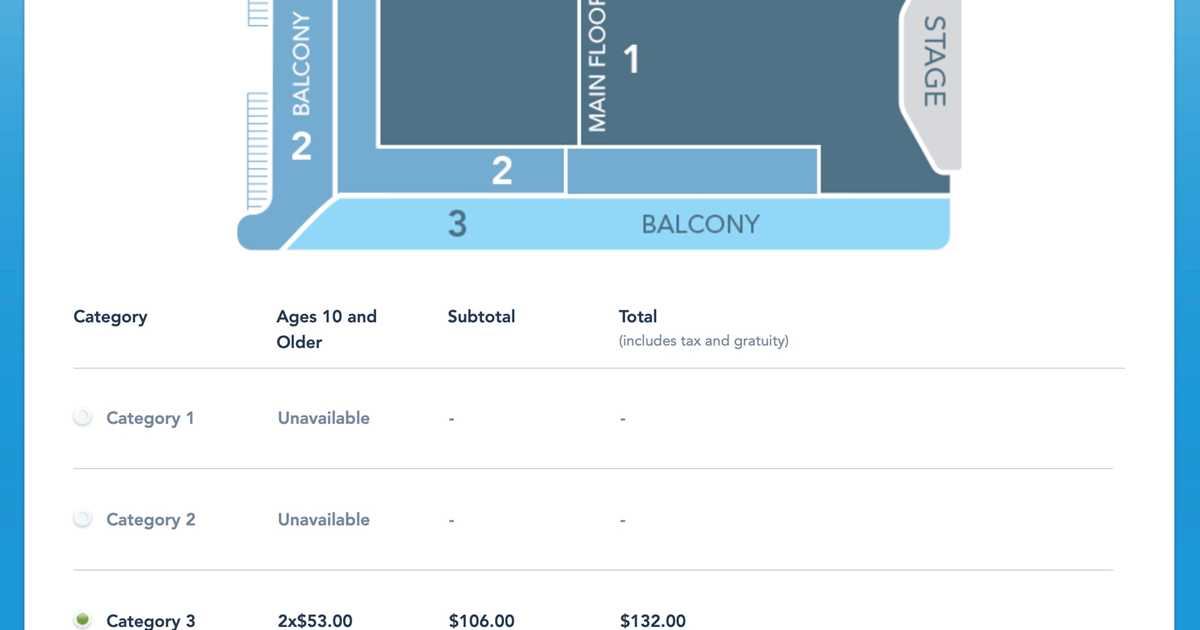The height and width of the screenshot is (630, 1200).
Task: Click the BALCONY label on the seating map
Action: point(700,224)
